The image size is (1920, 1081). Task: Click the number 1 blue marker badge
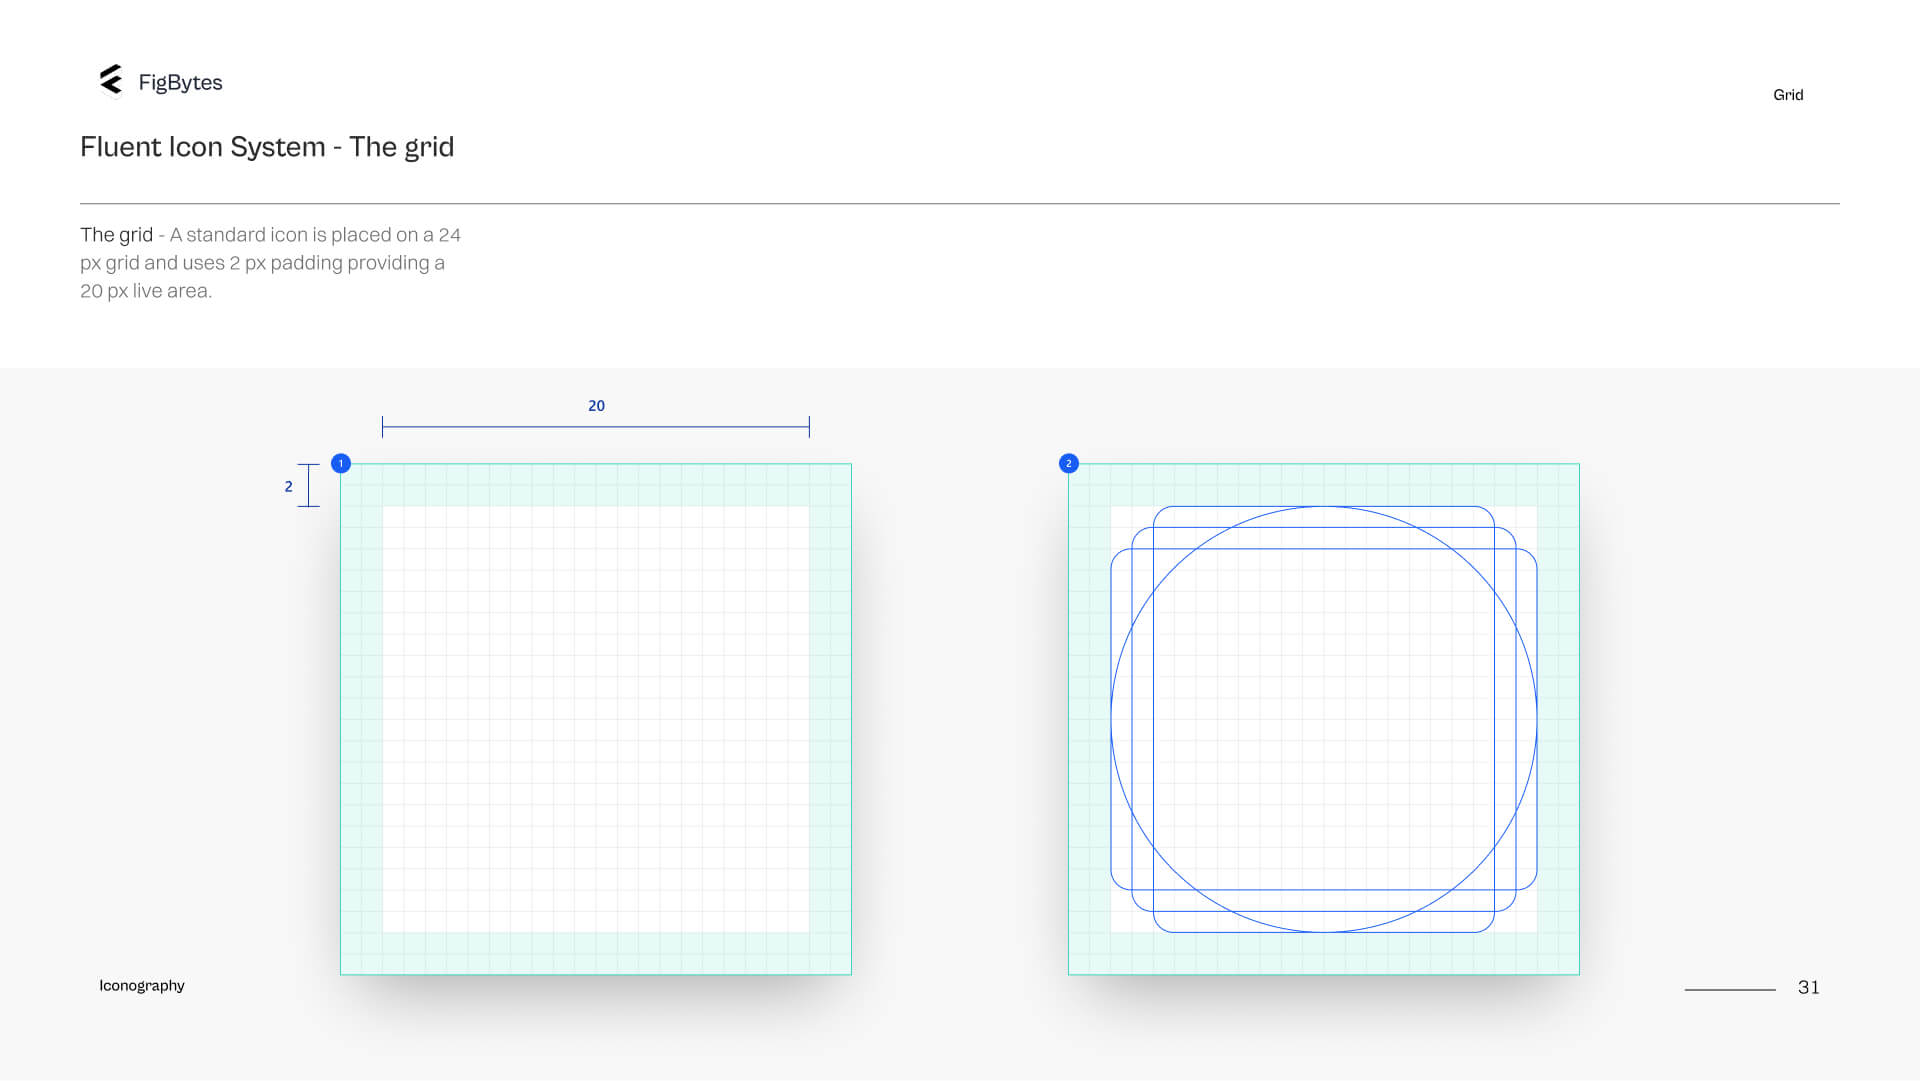click(341, 464)
